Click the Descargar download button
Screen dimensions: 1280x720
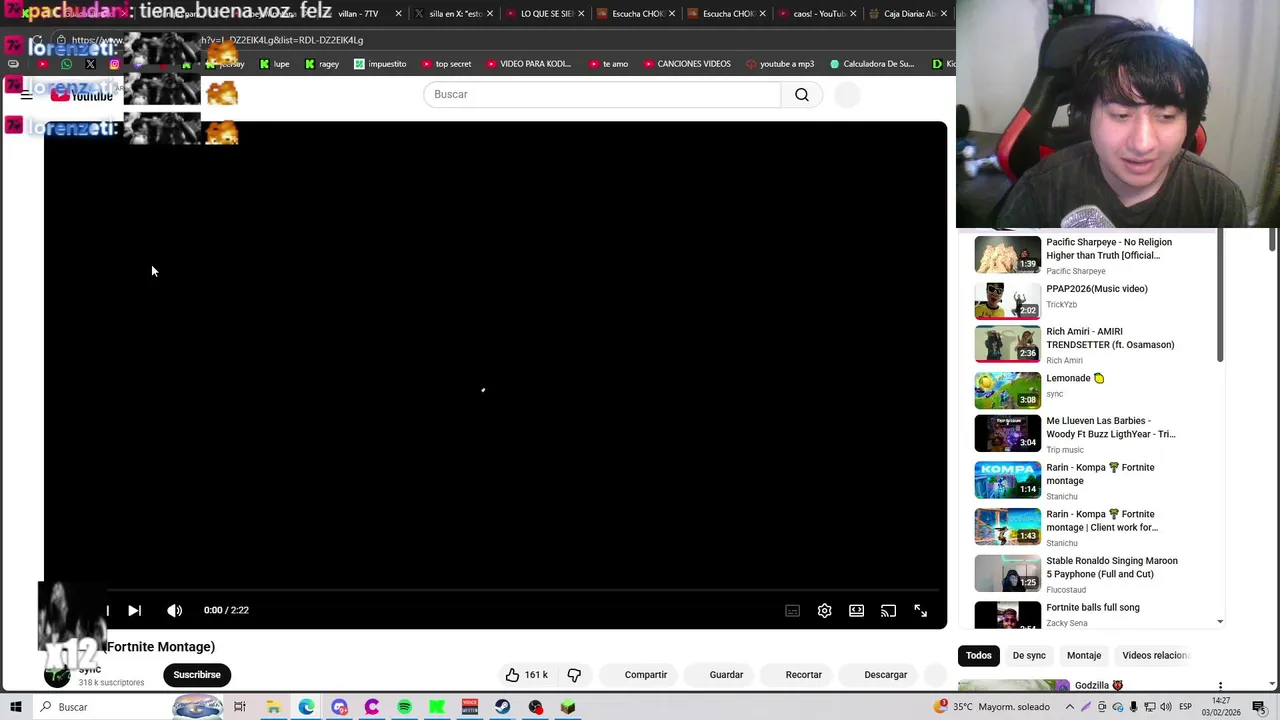click(885, 675)
